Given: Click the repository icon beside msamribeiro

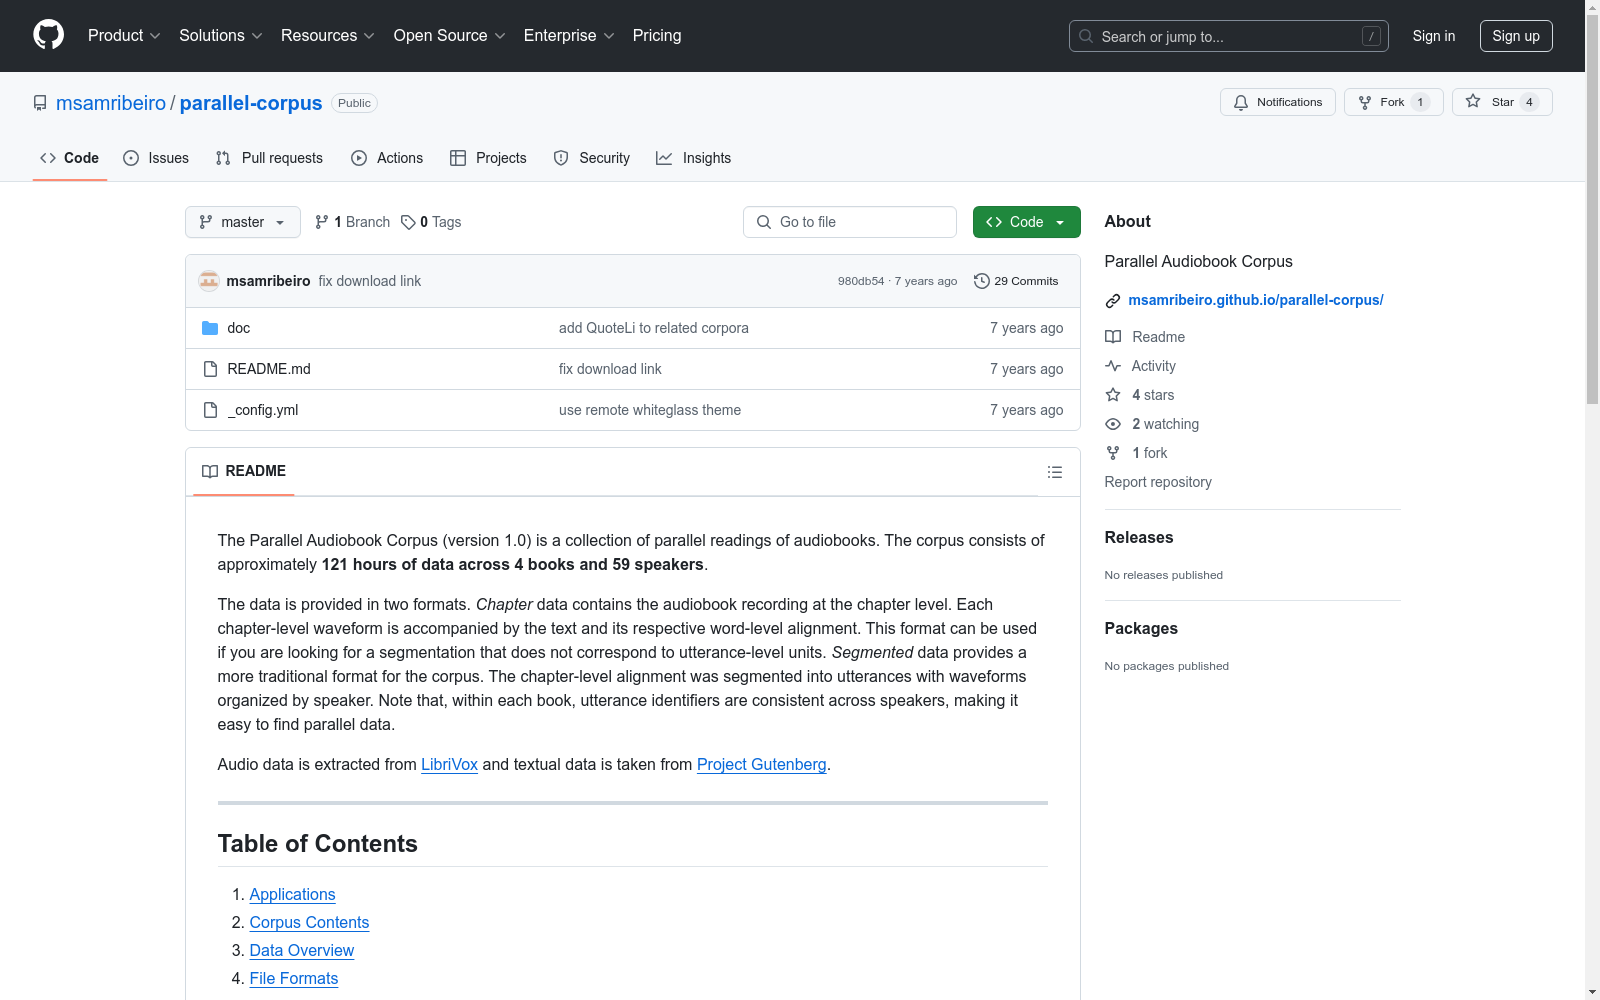Looking at the screenshot, I should click(x=40, y=103).
